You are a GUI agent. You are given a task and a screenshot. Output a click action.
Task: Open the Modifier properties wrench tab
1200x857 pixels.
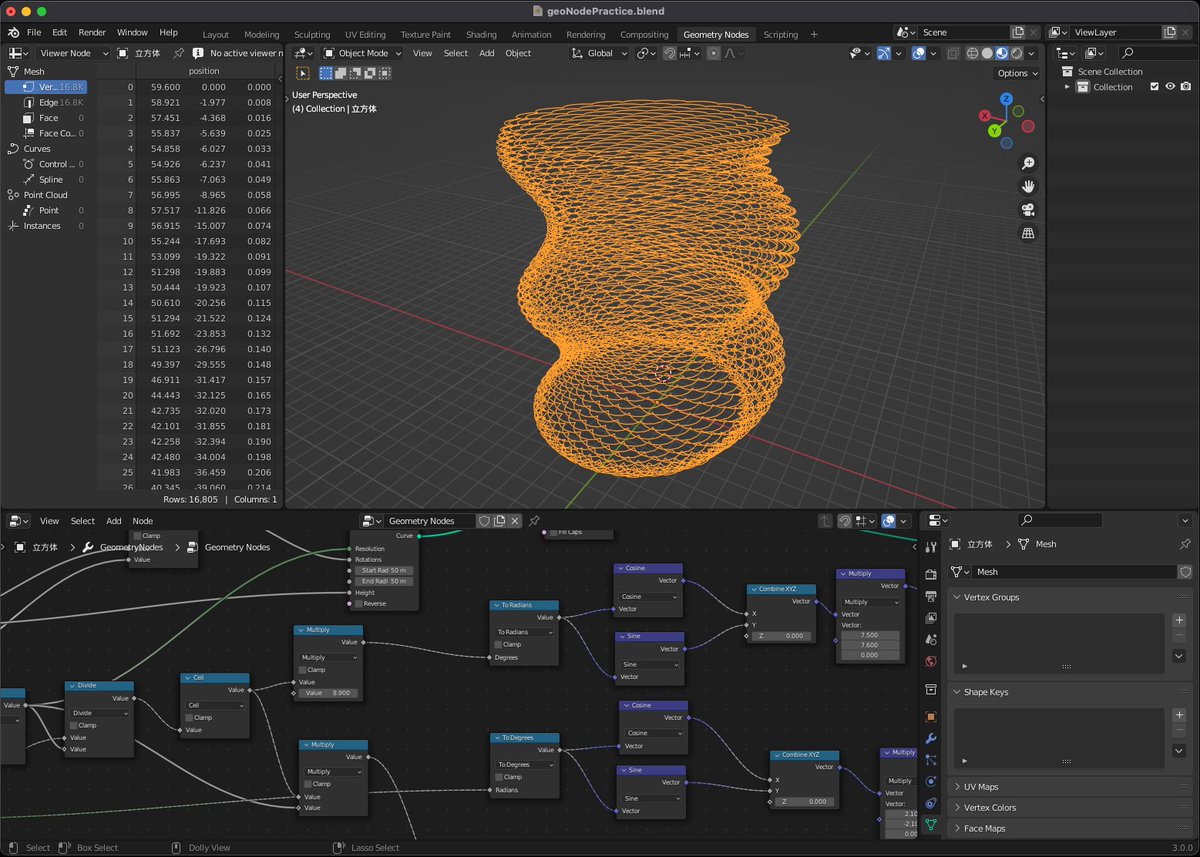click(931, 738)
